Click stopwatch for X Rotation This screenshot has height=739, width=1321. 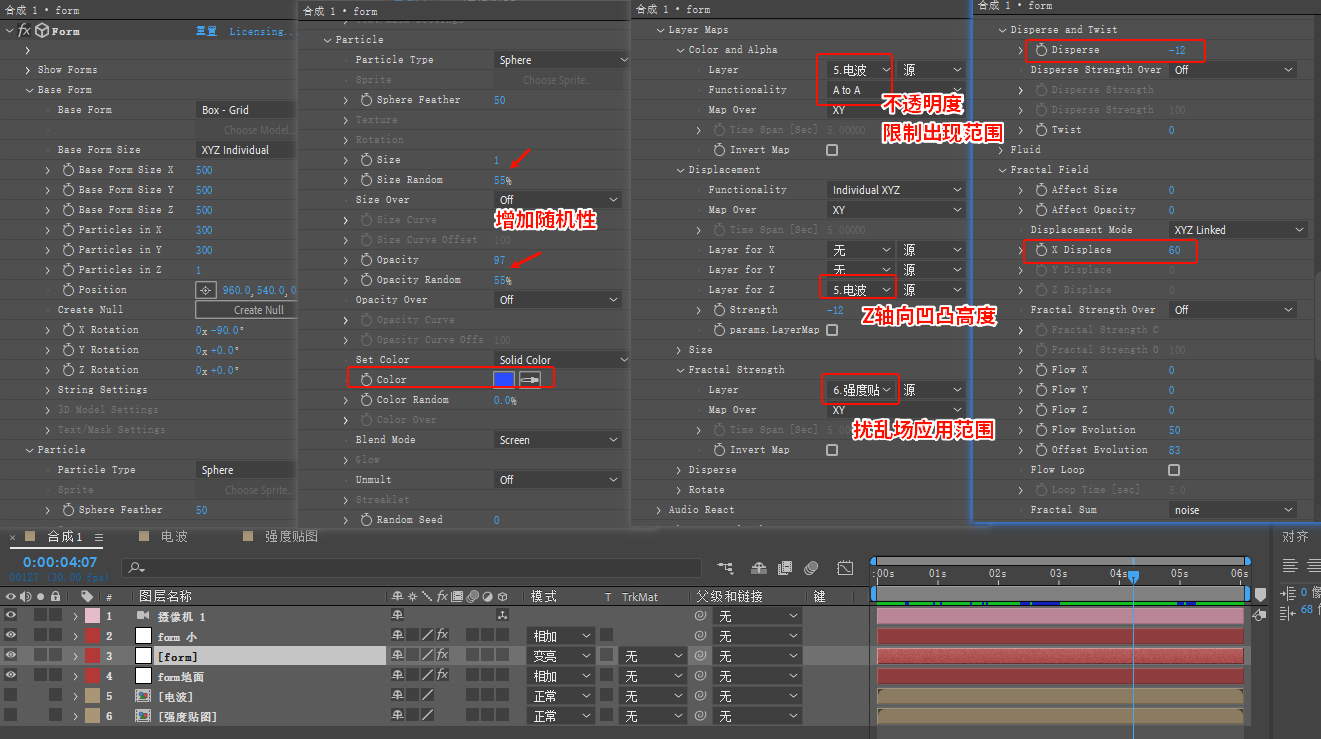pos(68,330)
